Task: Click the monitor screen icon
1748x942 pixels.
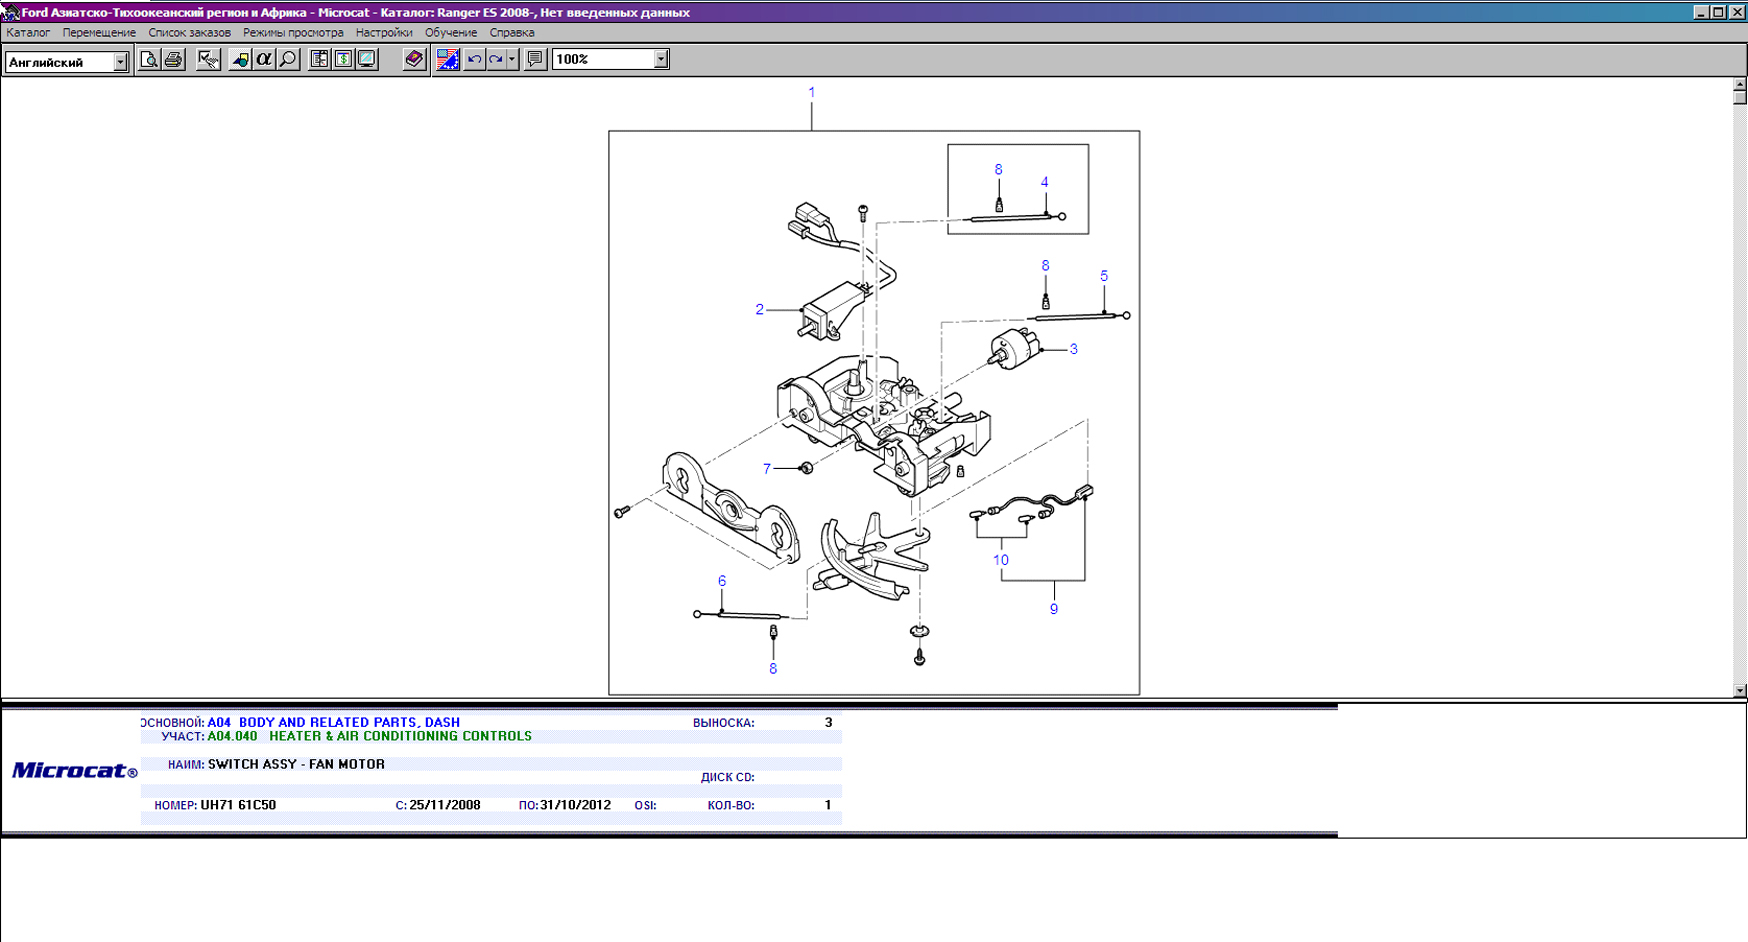Action: 367,60
